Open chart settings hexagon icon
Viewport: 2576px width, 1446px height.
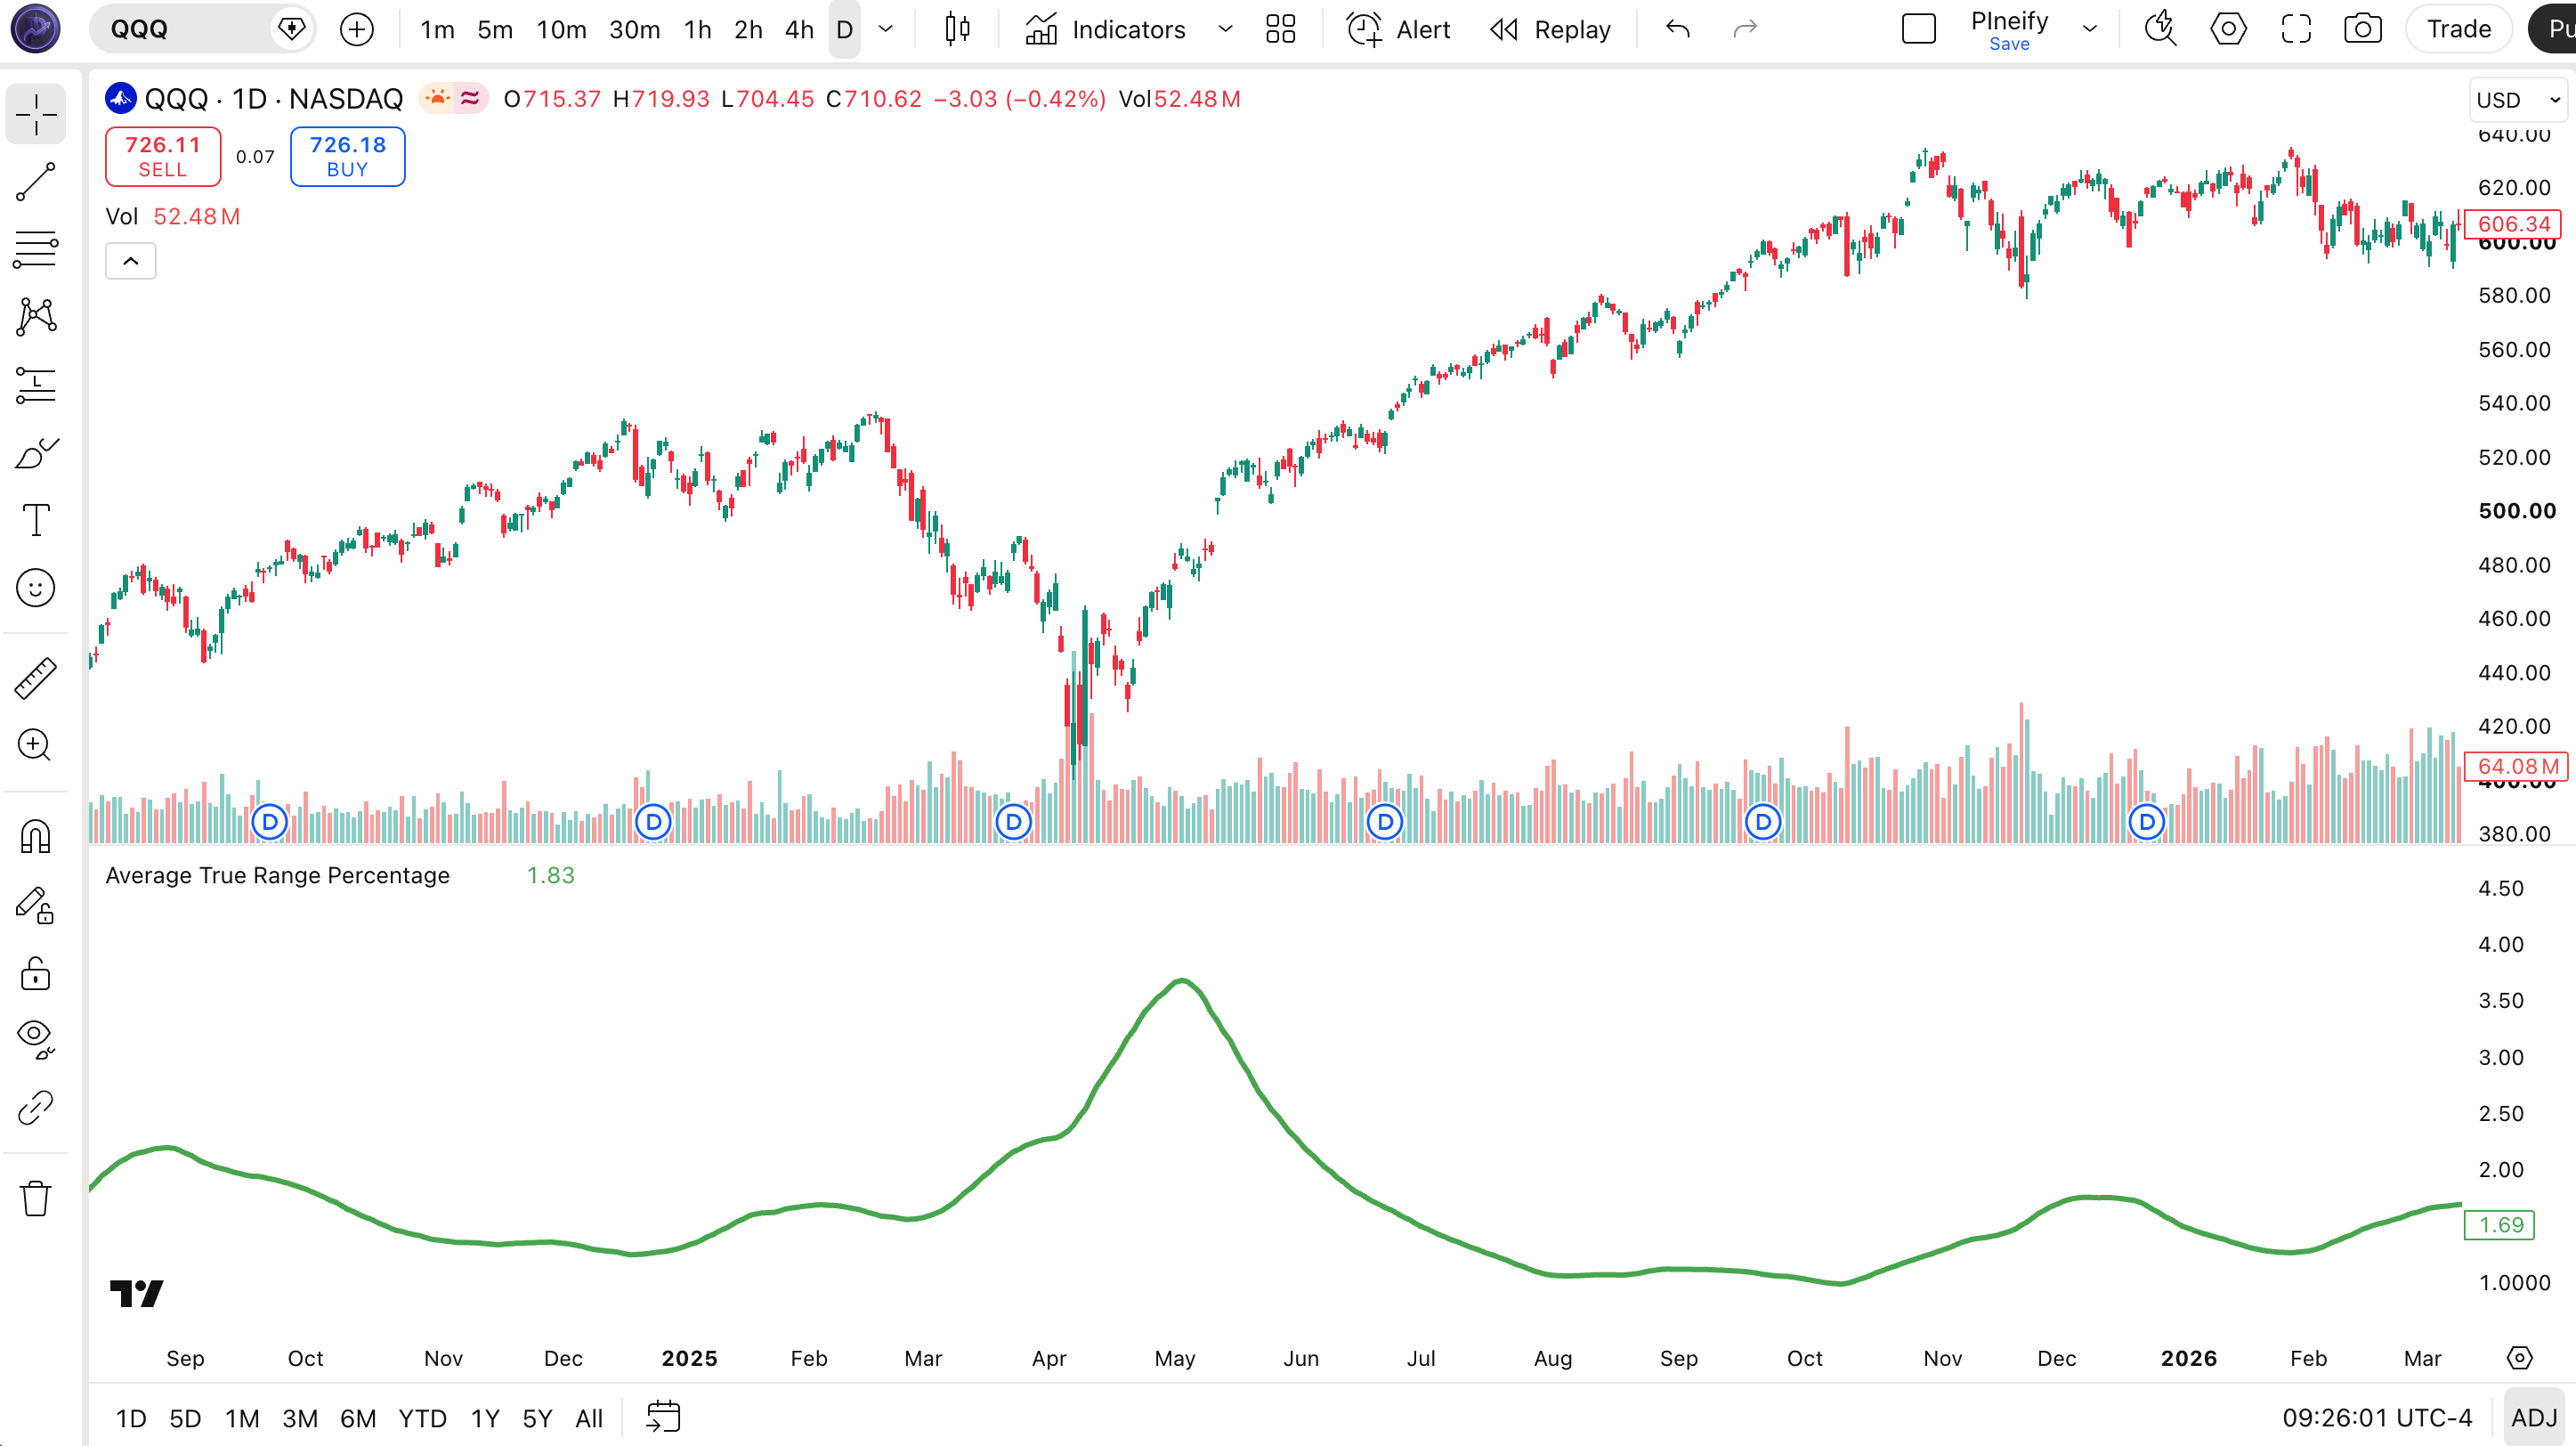pos(2228,29)
